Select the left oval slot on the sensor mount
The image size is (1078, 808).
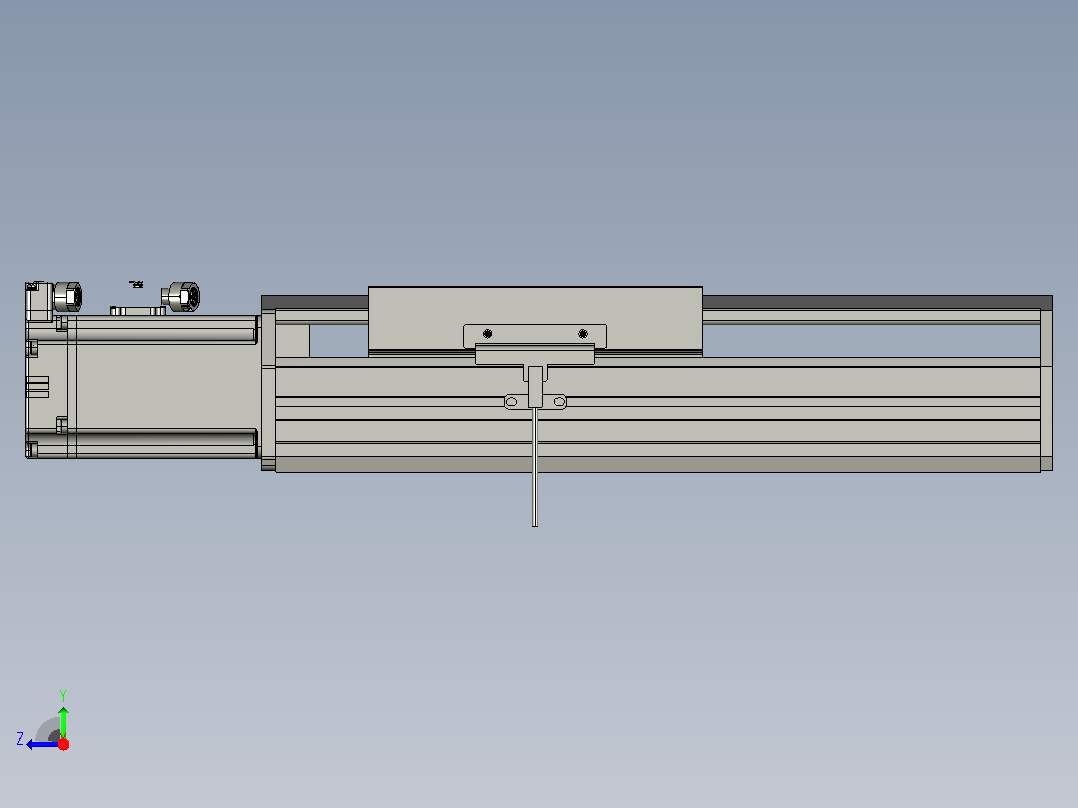(512, 402)
